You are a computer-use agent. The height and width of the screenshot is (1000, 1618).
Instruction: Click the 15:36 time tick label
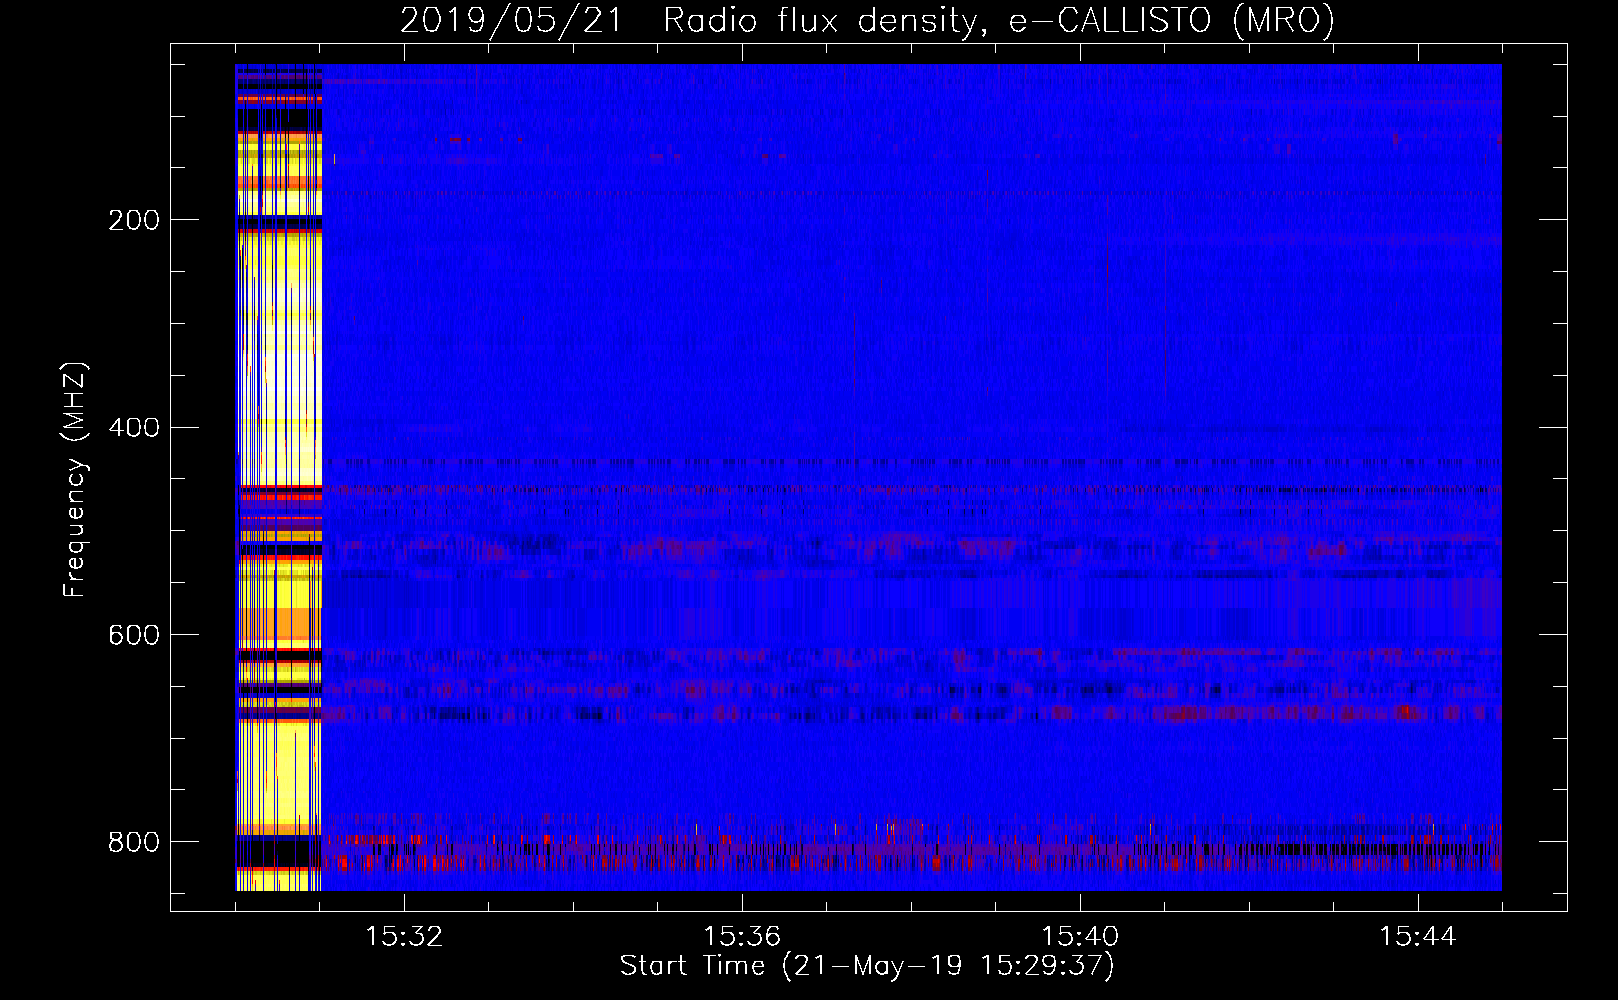742,937
